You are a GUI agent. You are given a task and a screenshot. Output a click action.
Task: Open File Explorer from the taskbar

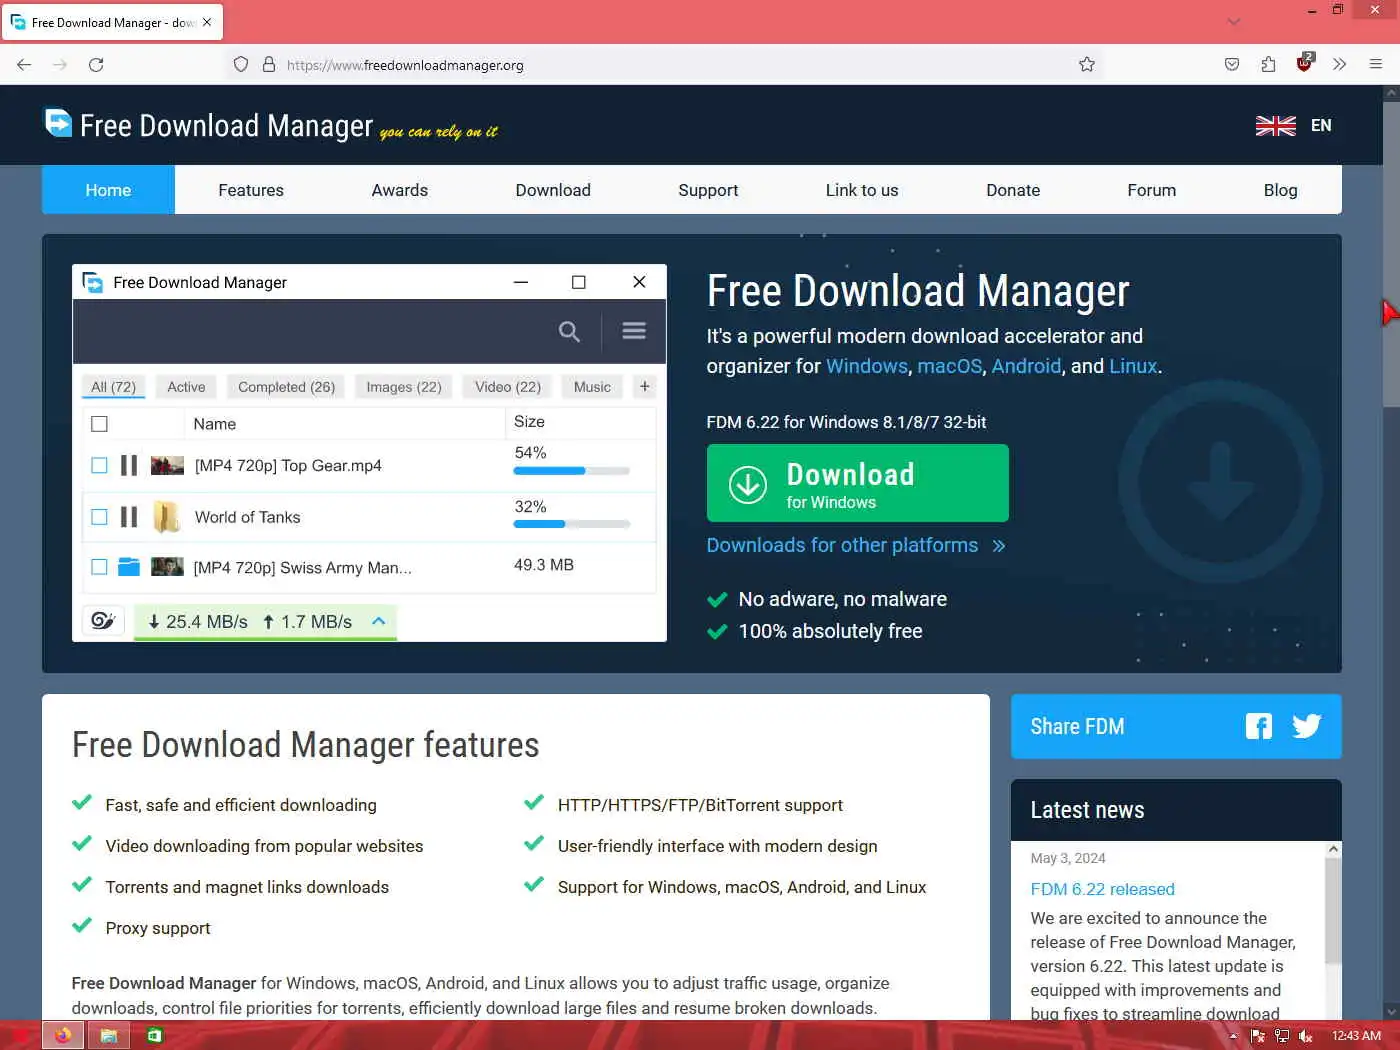tap(109, 1035)
